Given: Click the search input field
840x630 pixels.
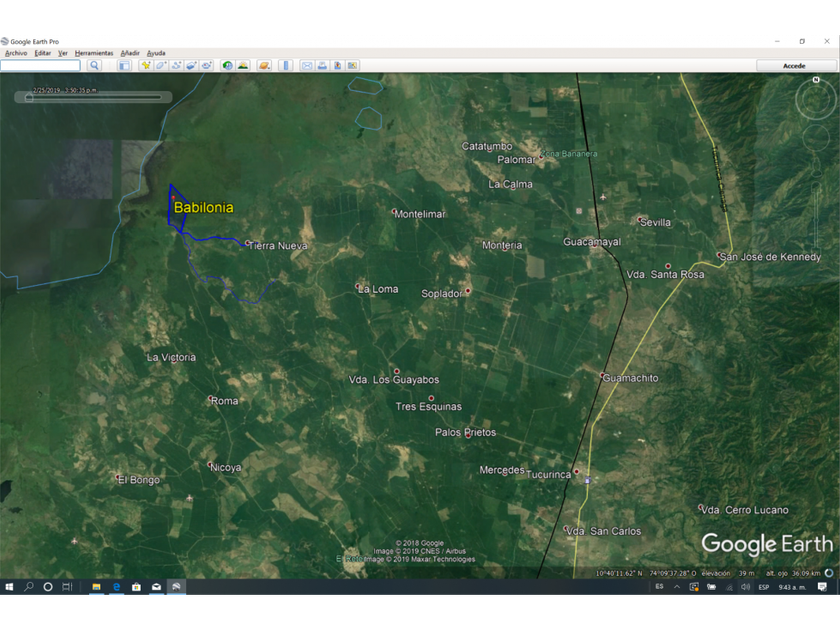Looking at the screenshot, I should pyautogui.click(x=41, y=65).
